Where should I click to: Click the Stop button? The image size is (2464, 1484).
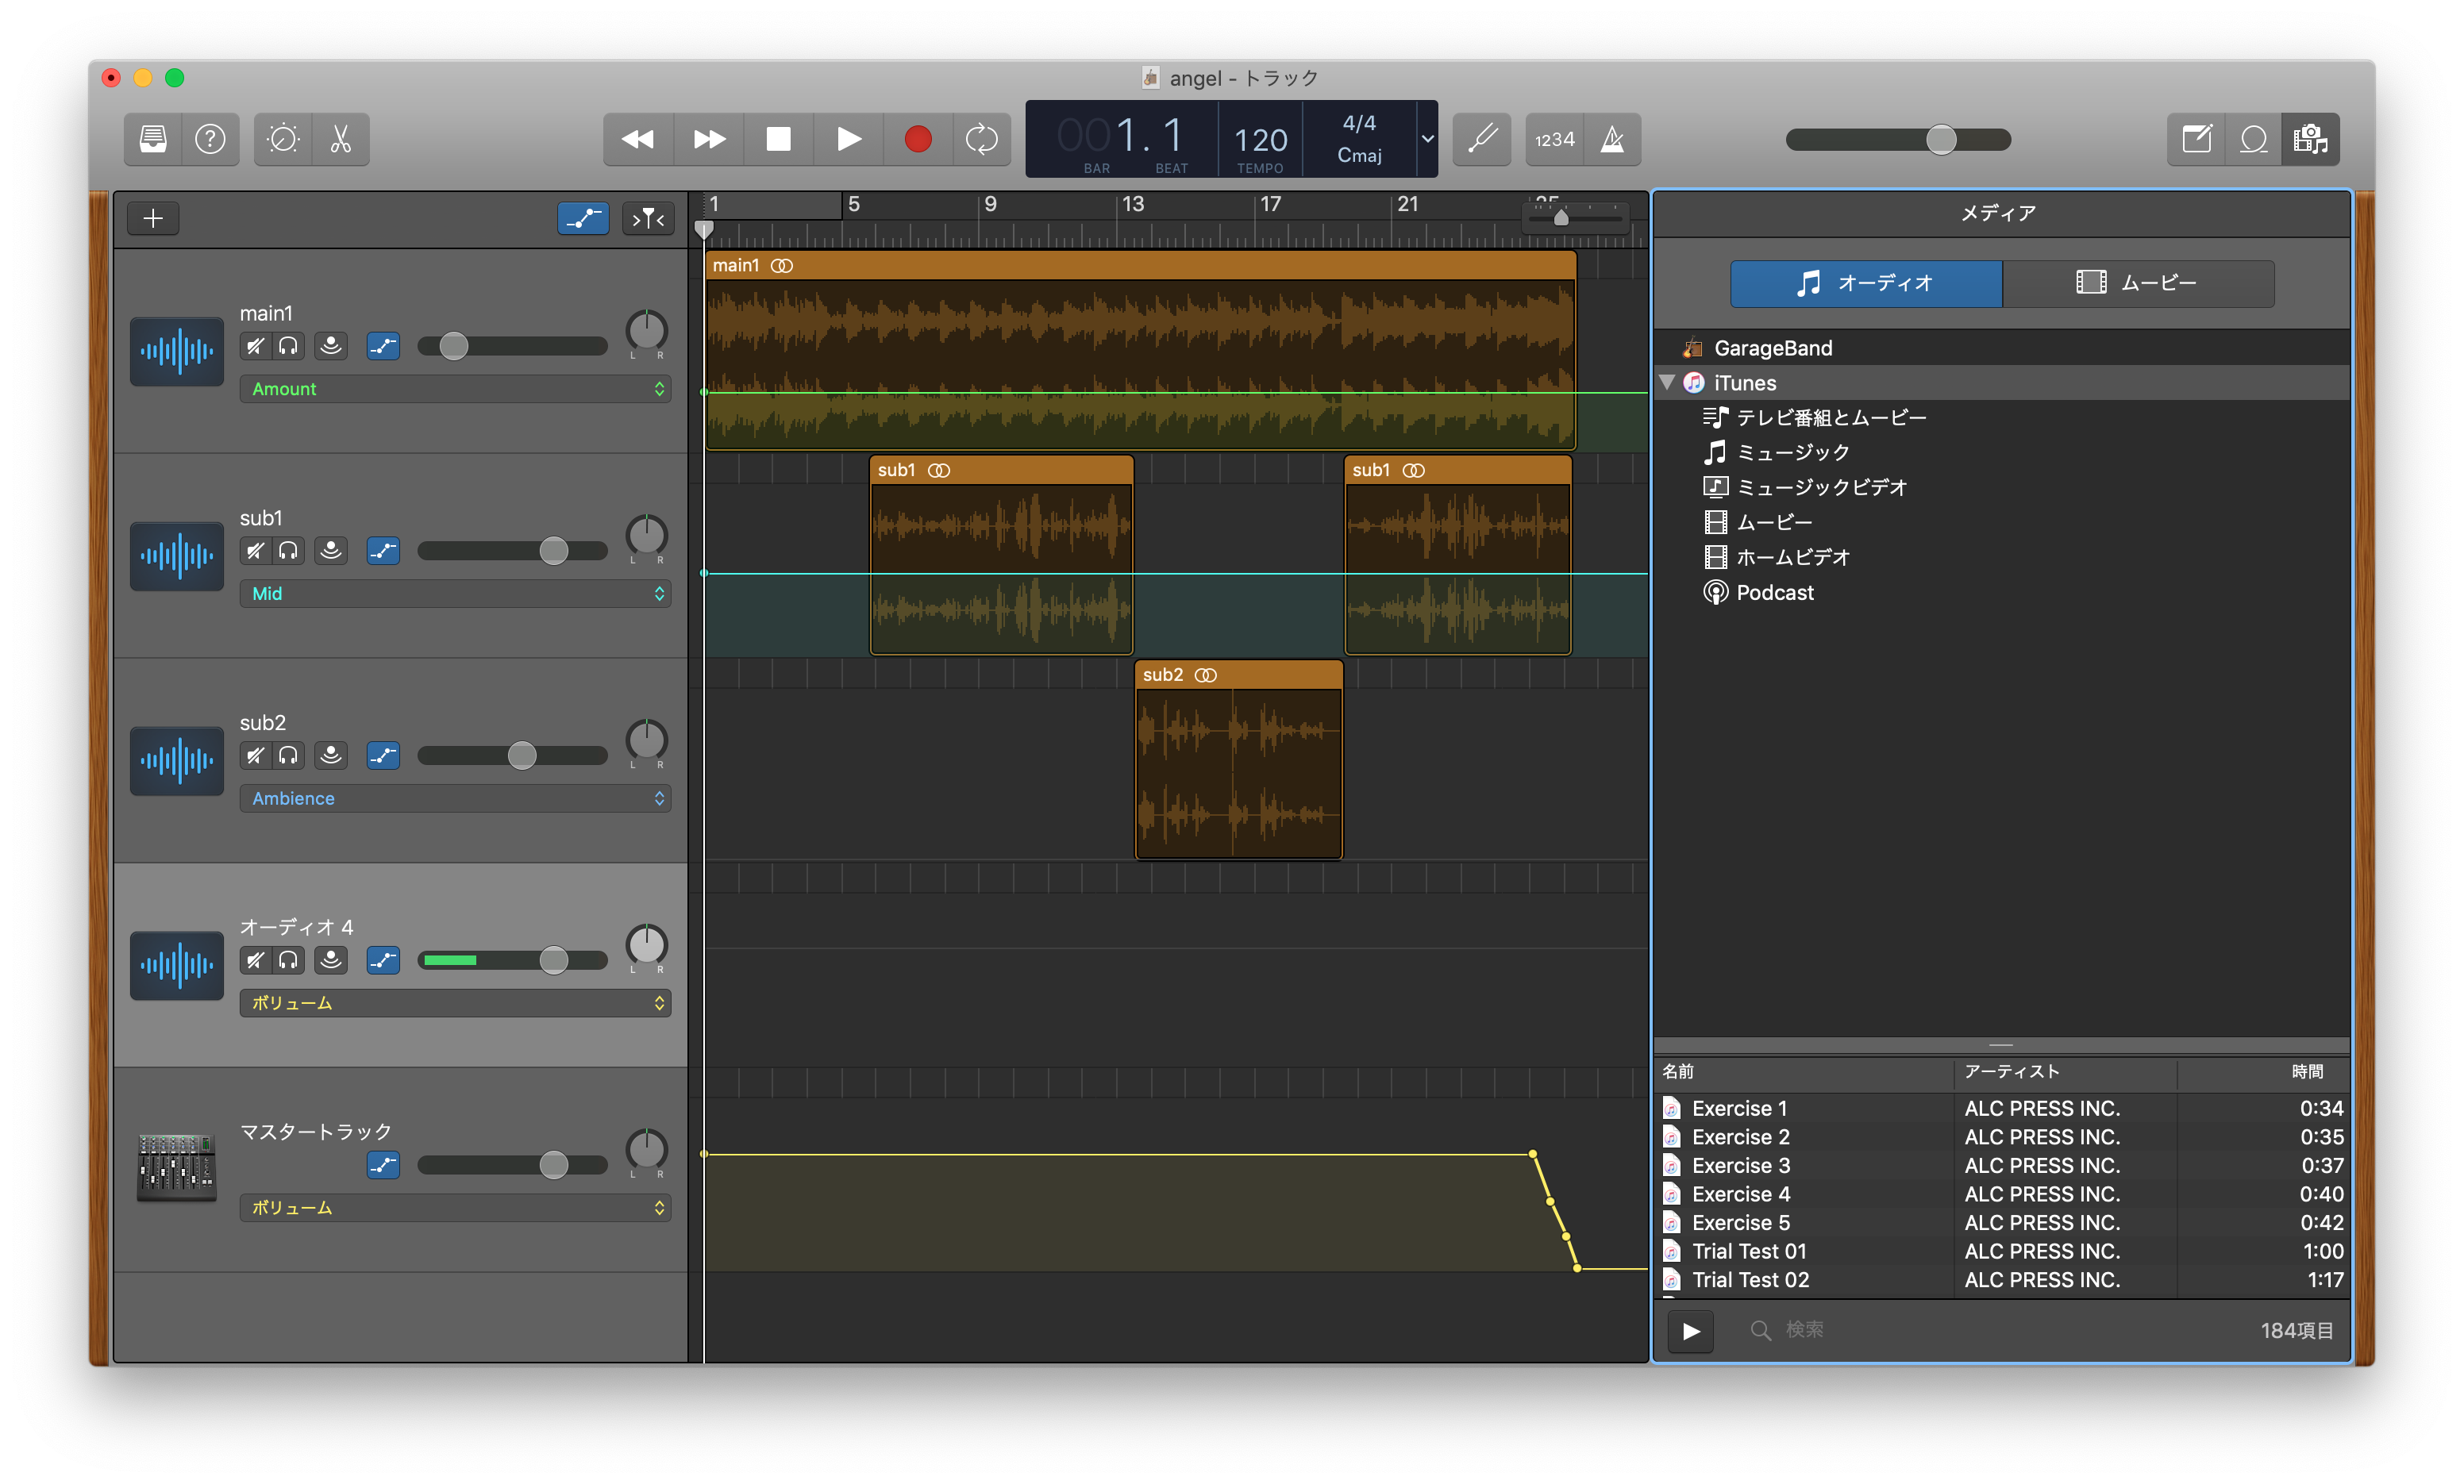(x=778, y=139)
